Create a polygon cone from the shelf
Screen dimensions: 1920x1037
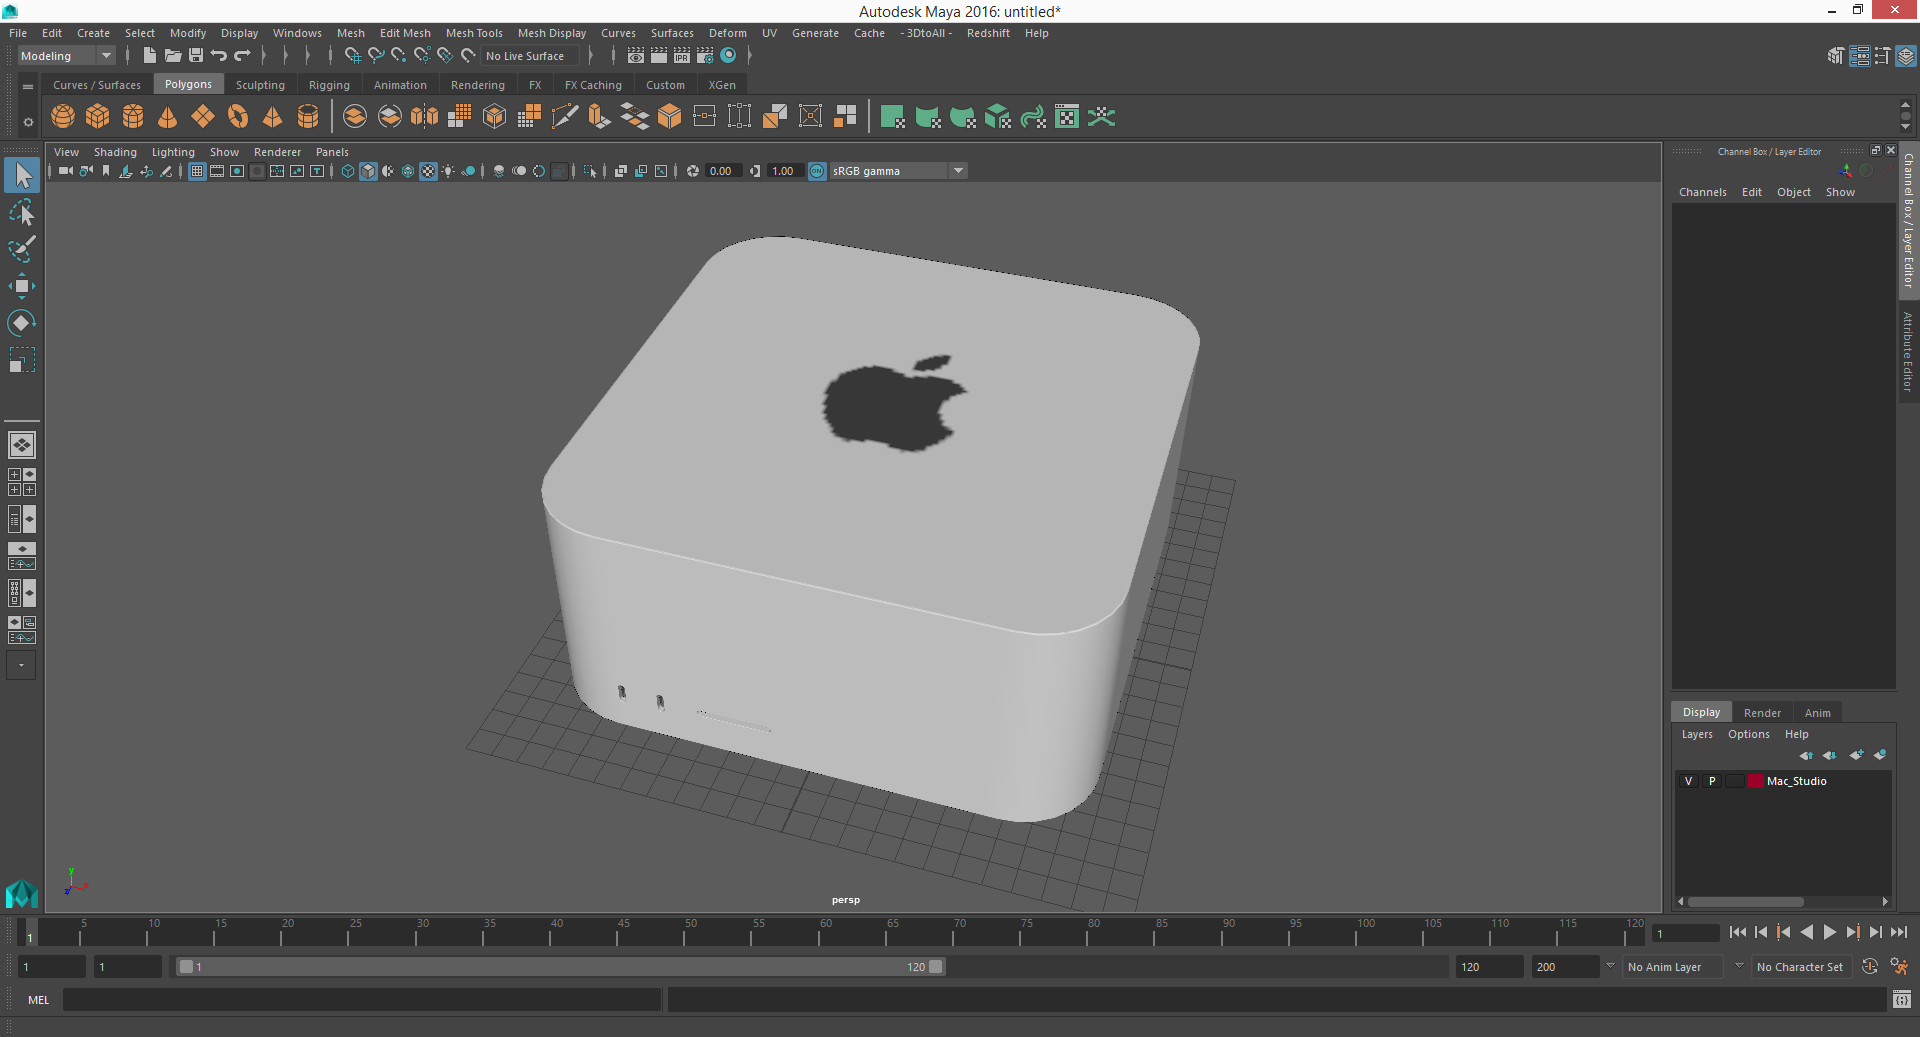(168, 117)
